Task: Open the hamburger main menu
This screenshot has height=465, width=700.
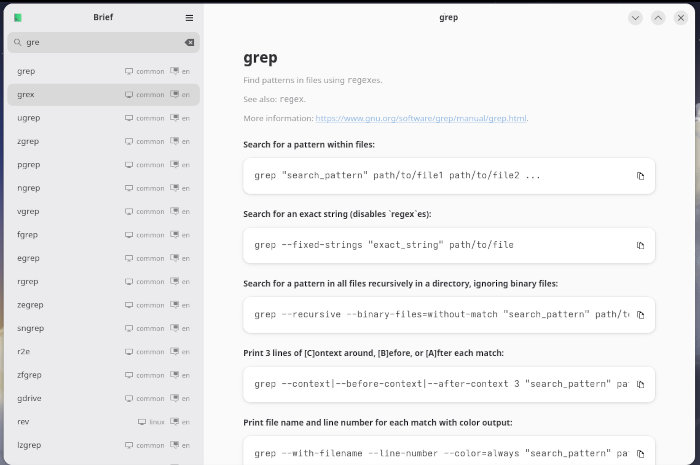Action: point(189,18)
